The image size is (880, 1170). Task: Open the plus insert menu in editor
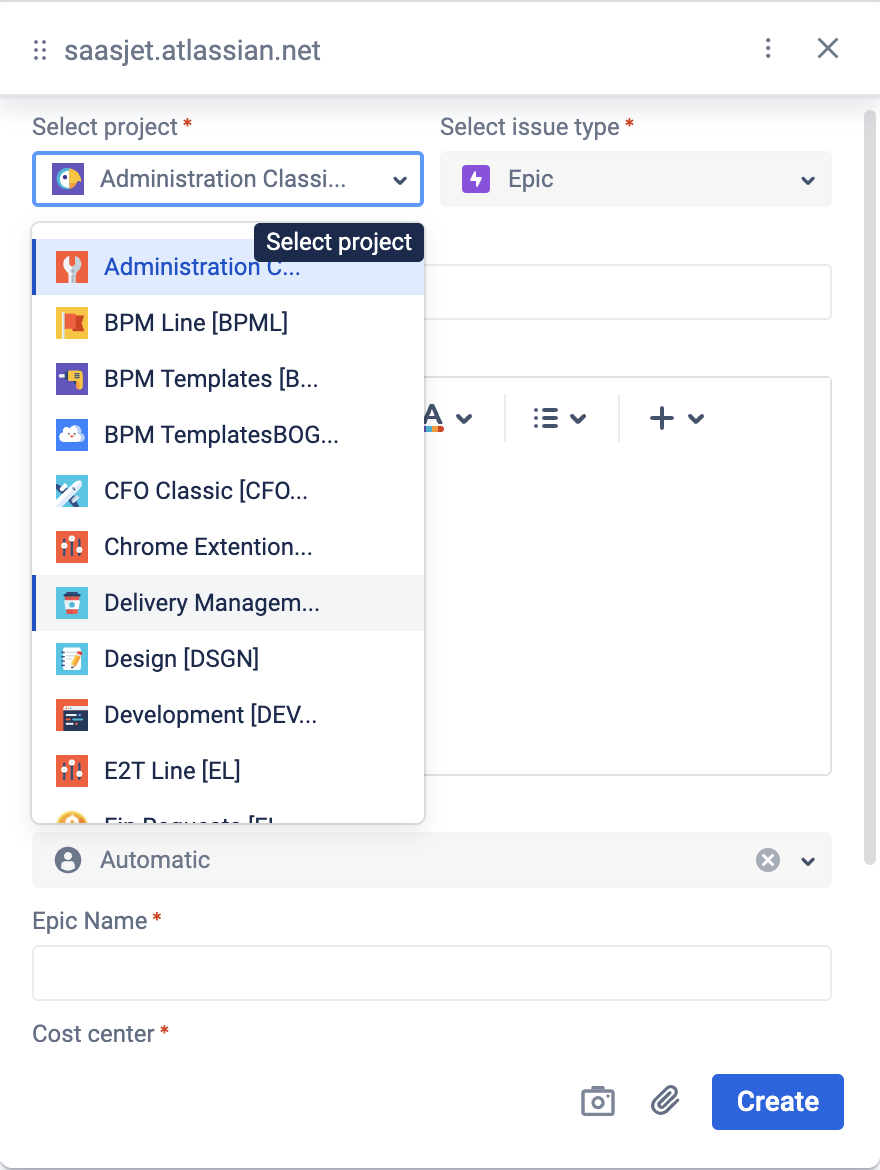(x=677, y=418)
